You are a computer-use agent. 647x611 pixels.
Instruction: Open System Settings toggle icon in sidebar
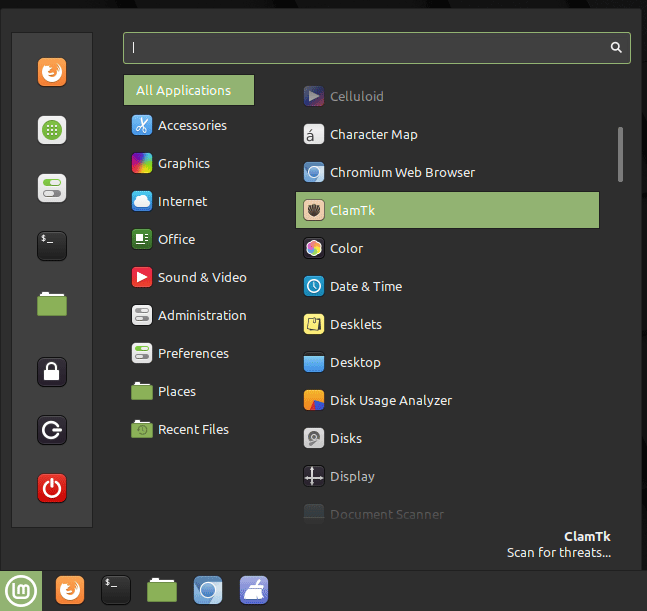tap(52, 188)
